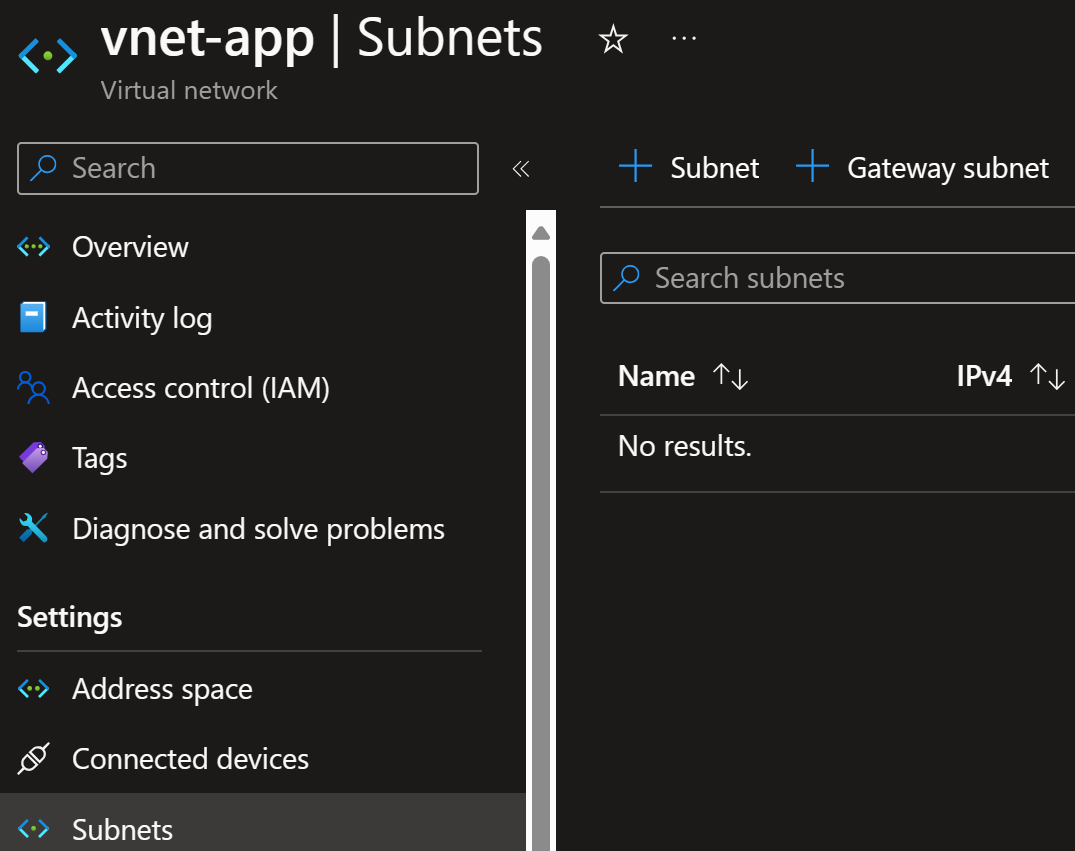Open Address space settings

(x=162, y=689)
